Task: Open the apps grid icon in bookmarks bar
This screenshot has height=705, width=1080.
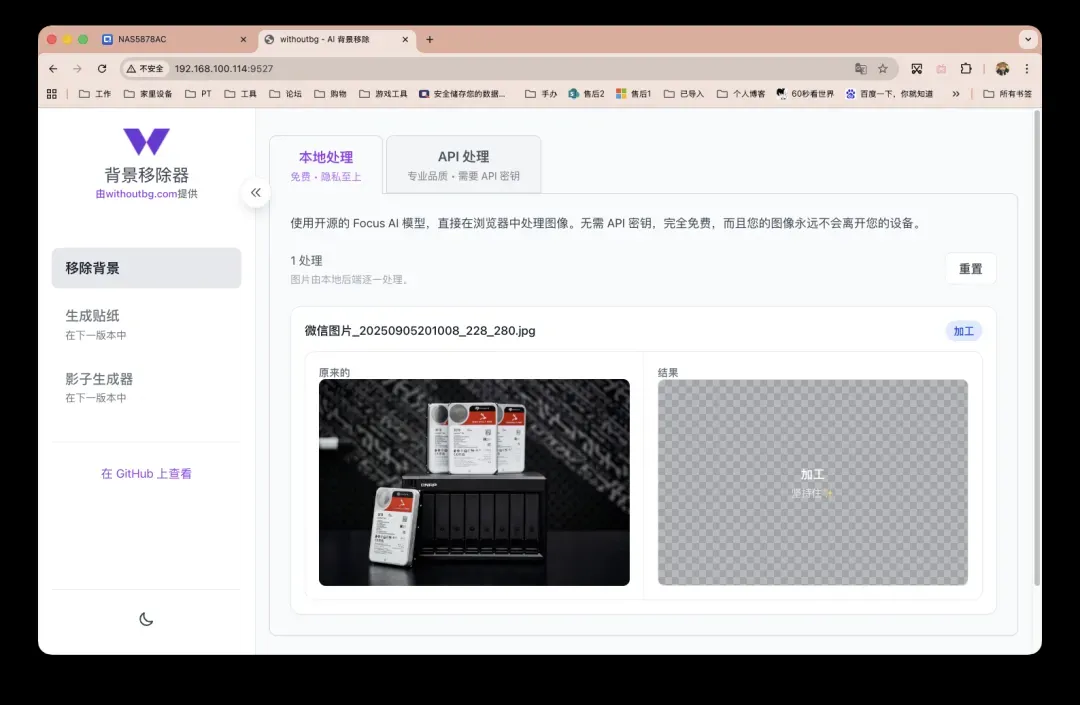Action: click(52, 94)
